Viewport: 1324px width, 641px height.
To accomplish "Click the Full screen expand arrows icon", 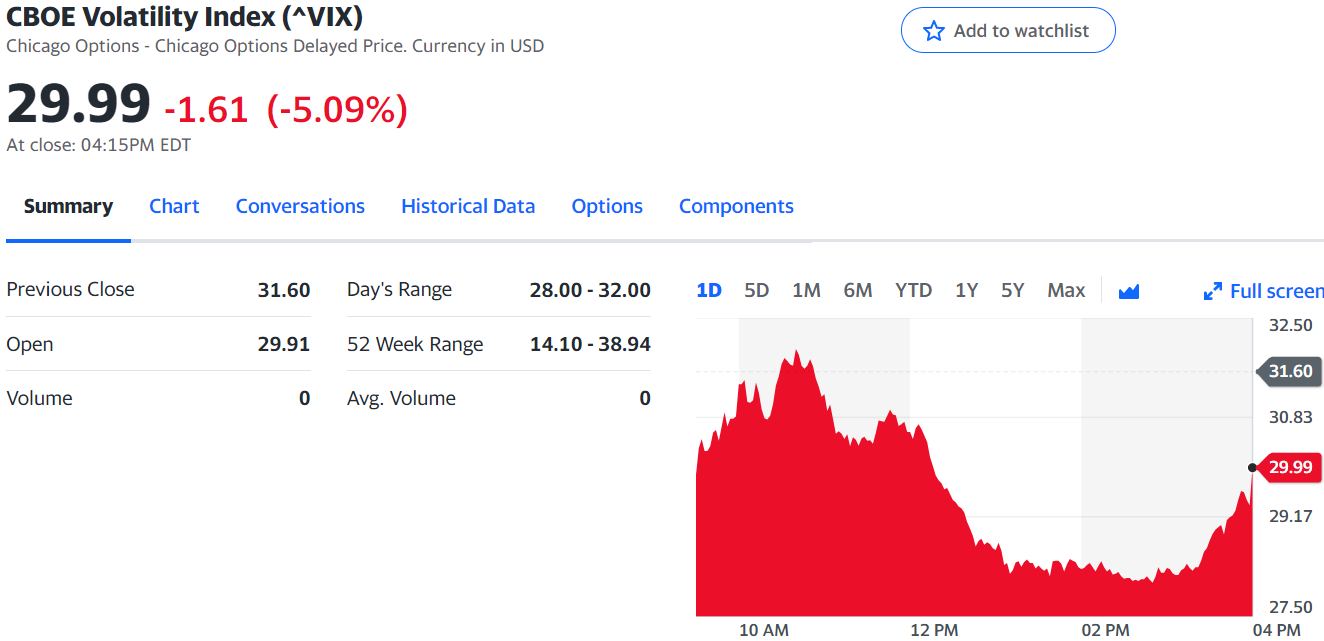I will click(x=1213, y=291).
